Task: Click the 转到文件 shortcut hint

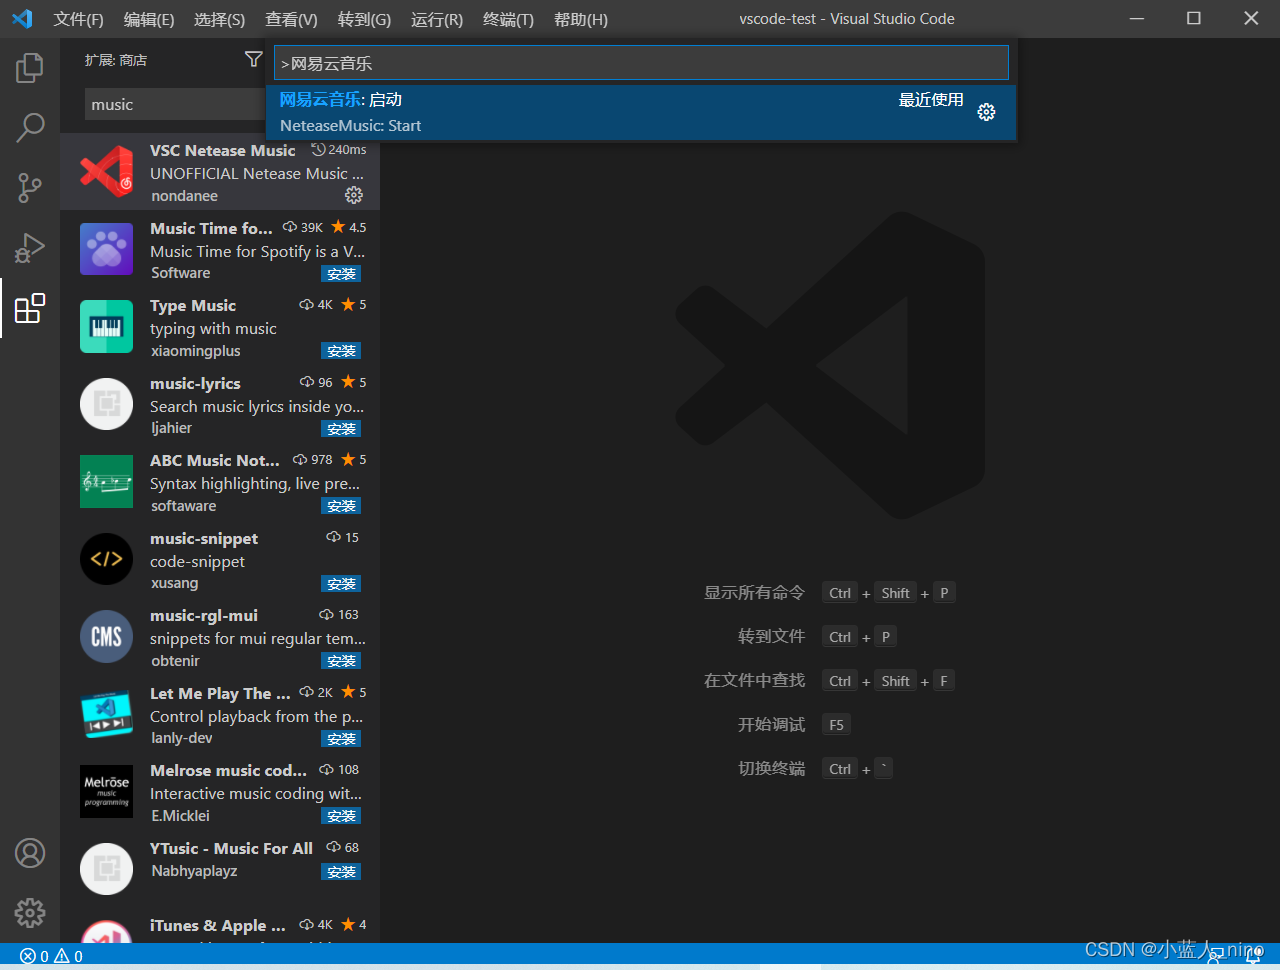Action: [x=771, y=637]
